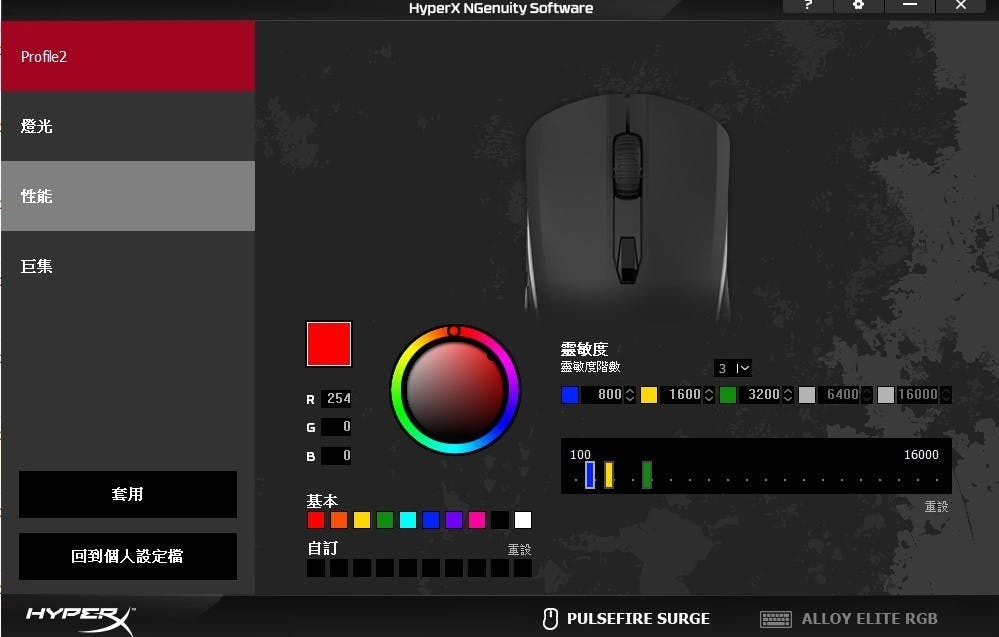Select the blue DPI level color box
The image size is (999, 637).
pos(570,395)
